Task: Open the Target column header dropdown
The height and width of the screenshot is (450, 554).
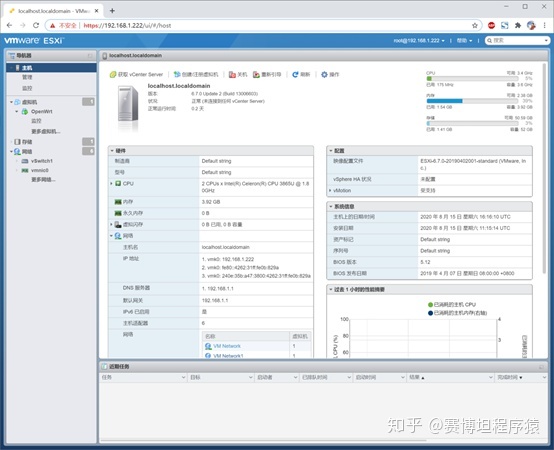Action: 251,378
